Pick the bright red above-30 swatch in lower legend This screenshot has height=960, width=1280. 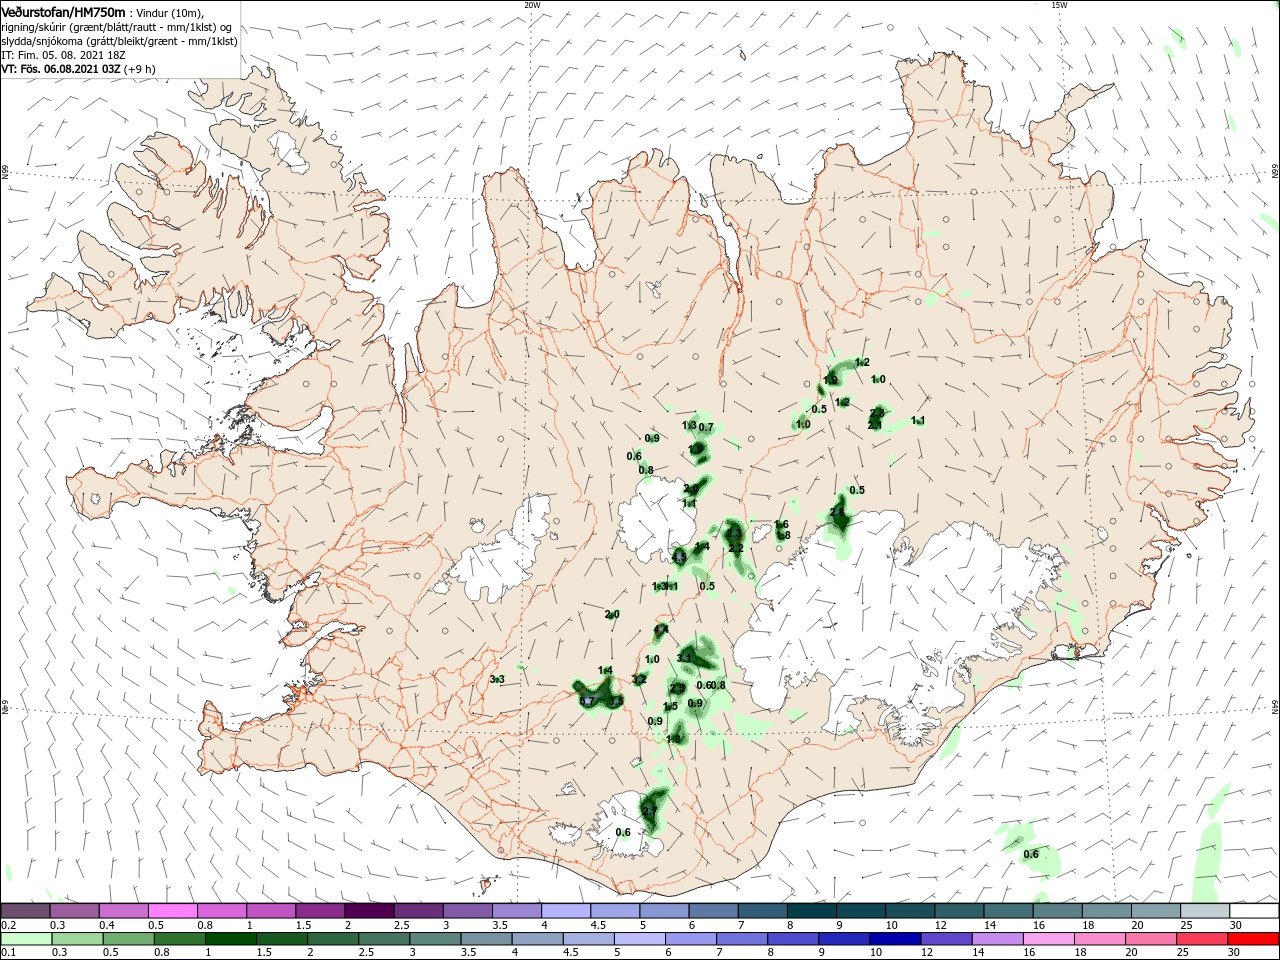pyautogui.click(x=1253, y=939)
